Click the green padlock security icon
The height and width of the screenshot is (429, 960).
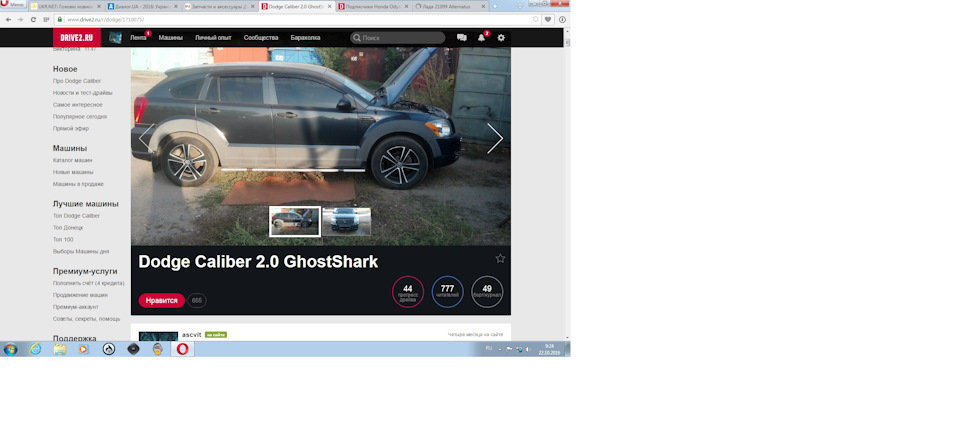(x=60, y=20)
